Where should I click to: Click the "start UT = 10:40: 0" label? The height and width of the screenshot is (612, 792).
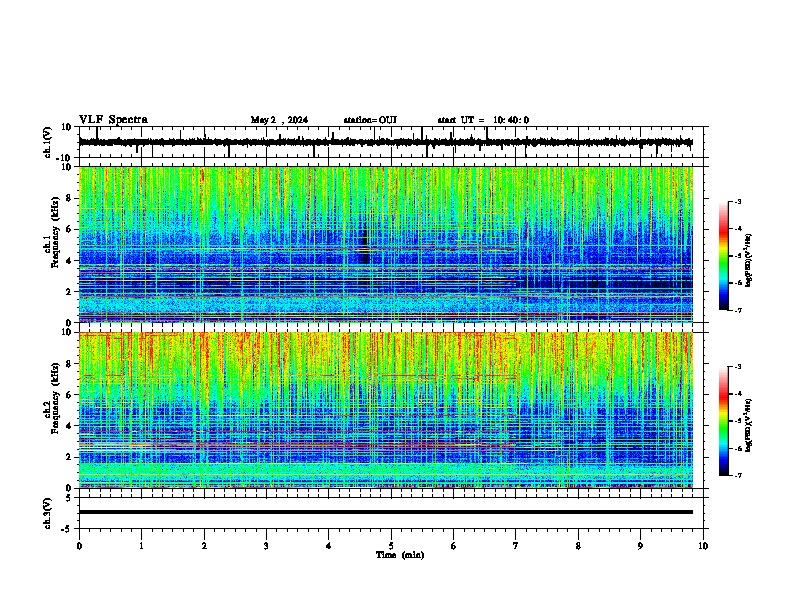coord(483,120)
